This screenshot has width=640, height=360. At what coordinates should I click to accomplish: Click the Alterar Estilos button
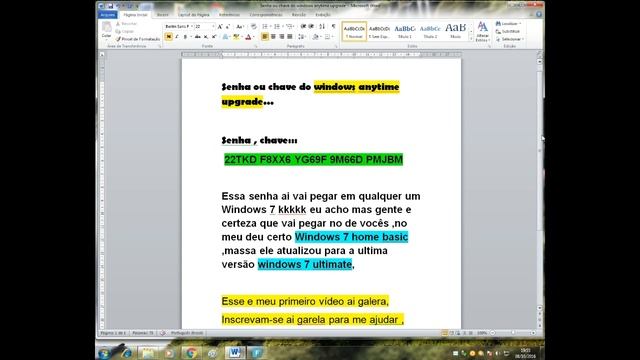482,32
